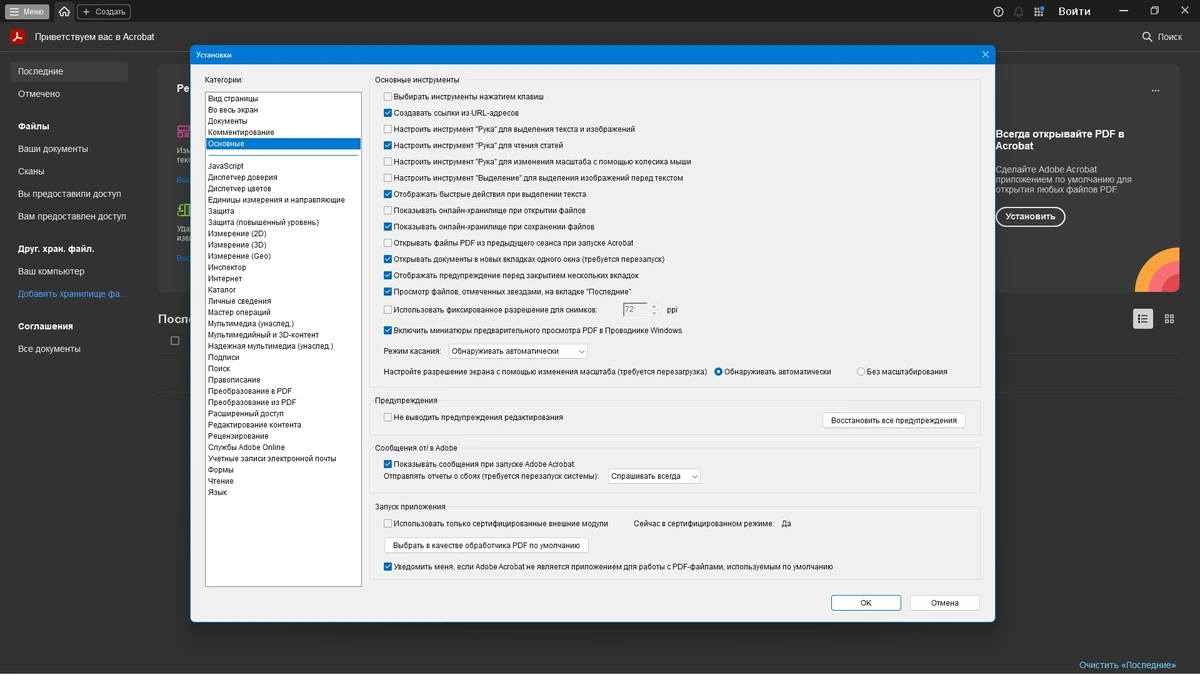1200x675 pixels.
Task: Open the Home icon in top bar
Action: 64,11
